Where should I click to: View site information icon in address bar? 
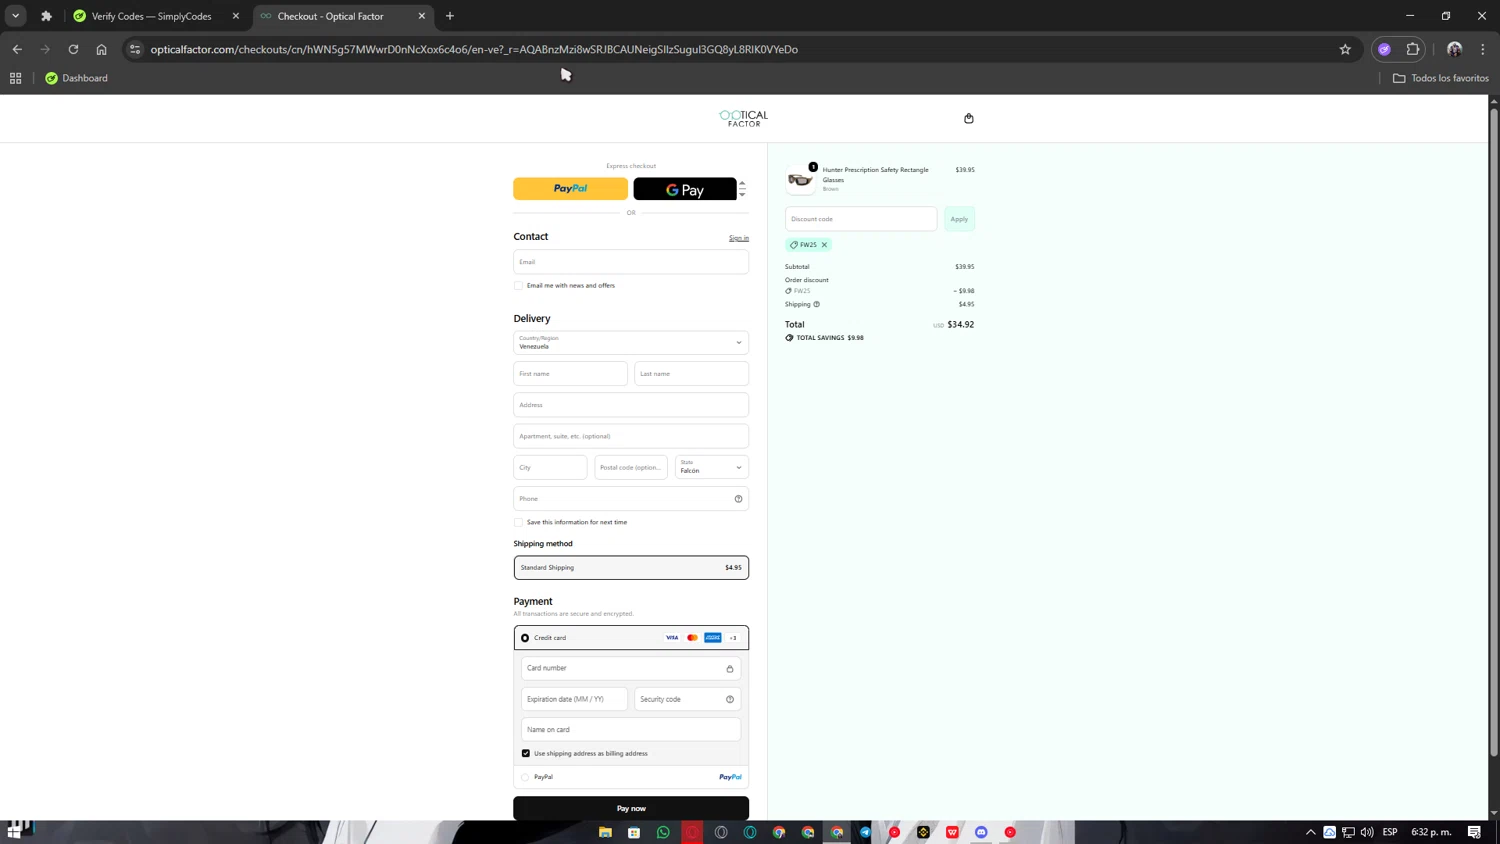pyautogui.click(x=135, y=49)
